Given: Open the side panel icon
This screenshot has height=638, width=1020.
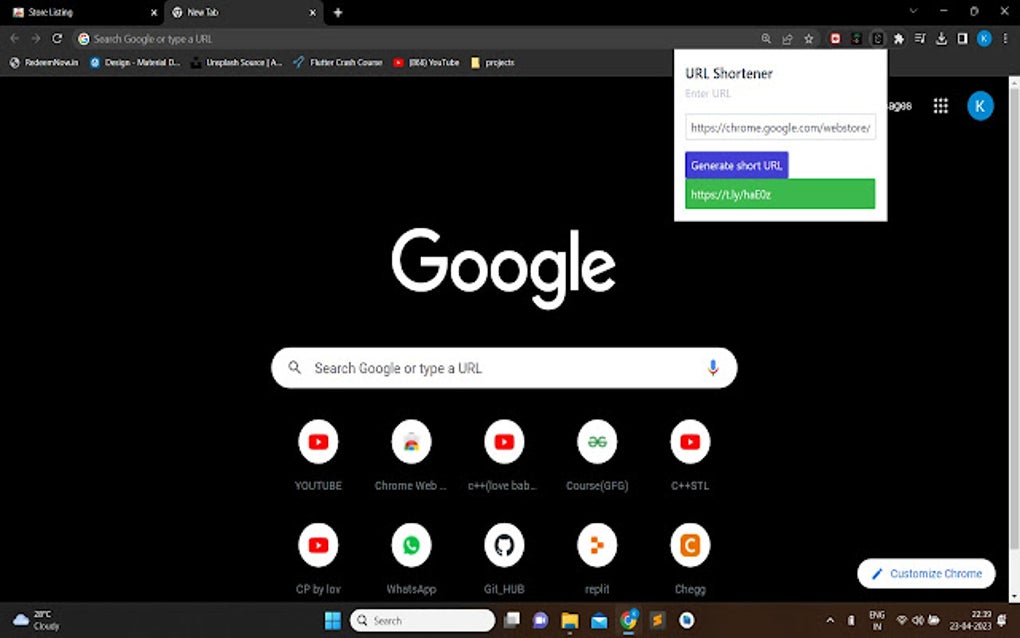Looking at the screenshot, I should pos(962,38).
